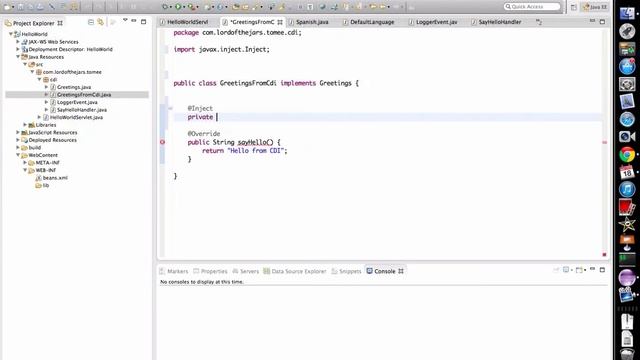This screenshot has height=360, width=640.
Task: Select the Java perspective button
Action: coord(595,7)
